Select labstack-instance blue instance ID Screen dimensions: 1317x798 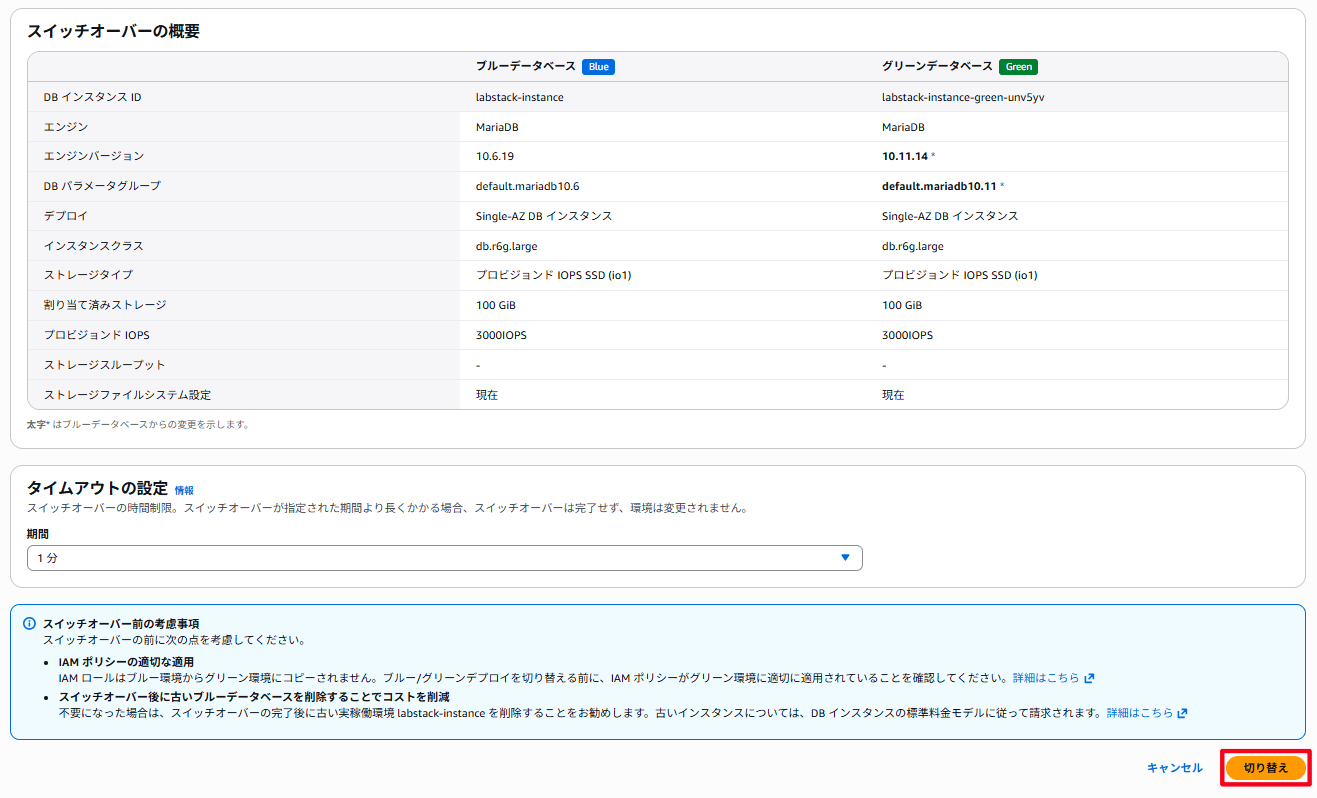pos(519,97)
